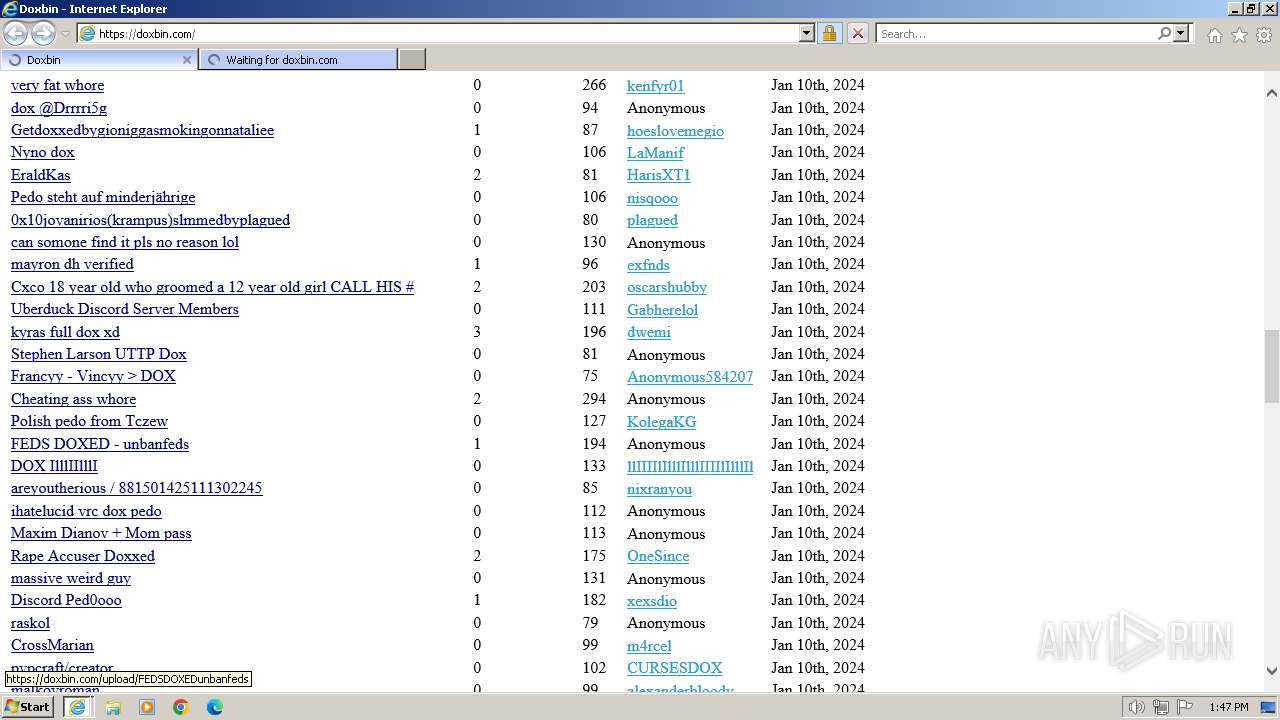Open user profile 'xexsdio'

[652, 601]
